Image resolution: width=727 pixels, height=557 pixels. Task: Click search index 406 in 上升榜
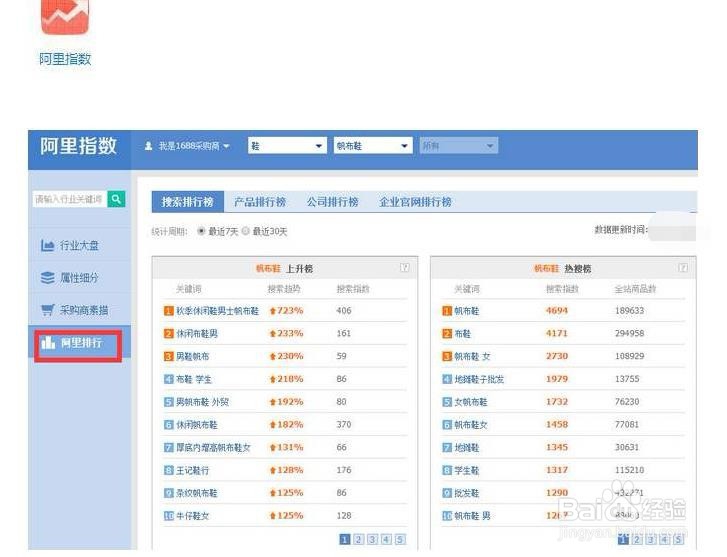tap(344, 311)
